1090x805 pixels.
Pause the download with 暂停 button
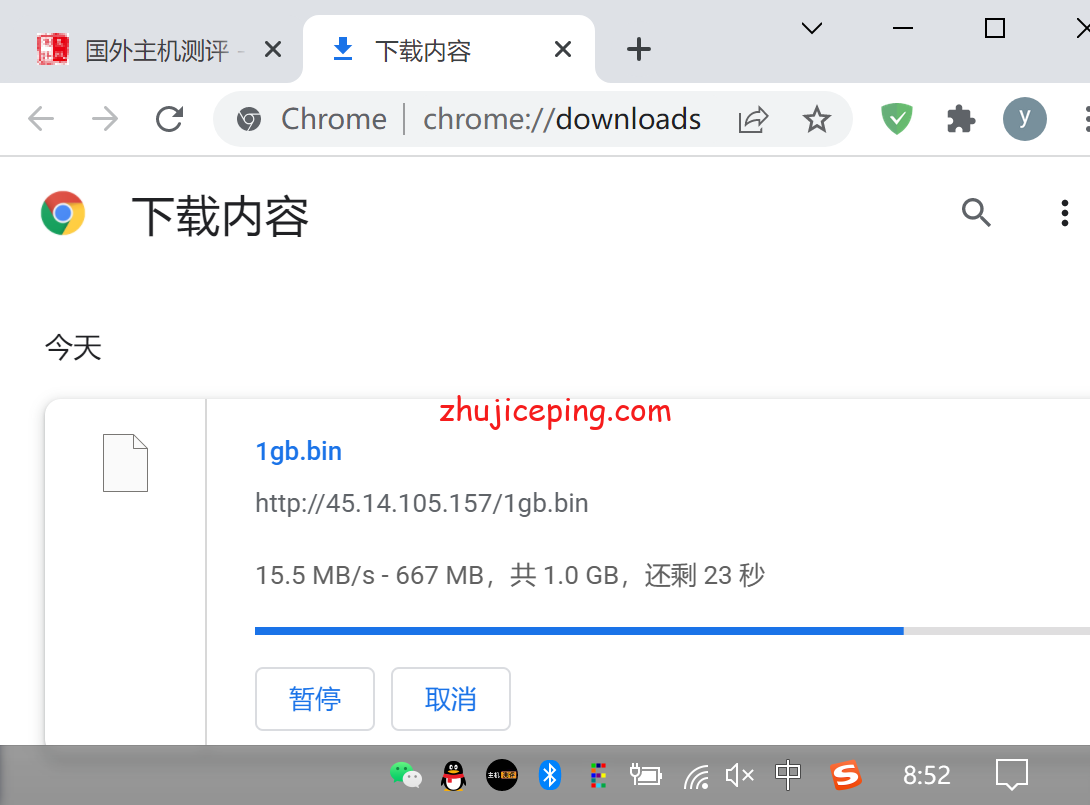[x=315, y=699]
